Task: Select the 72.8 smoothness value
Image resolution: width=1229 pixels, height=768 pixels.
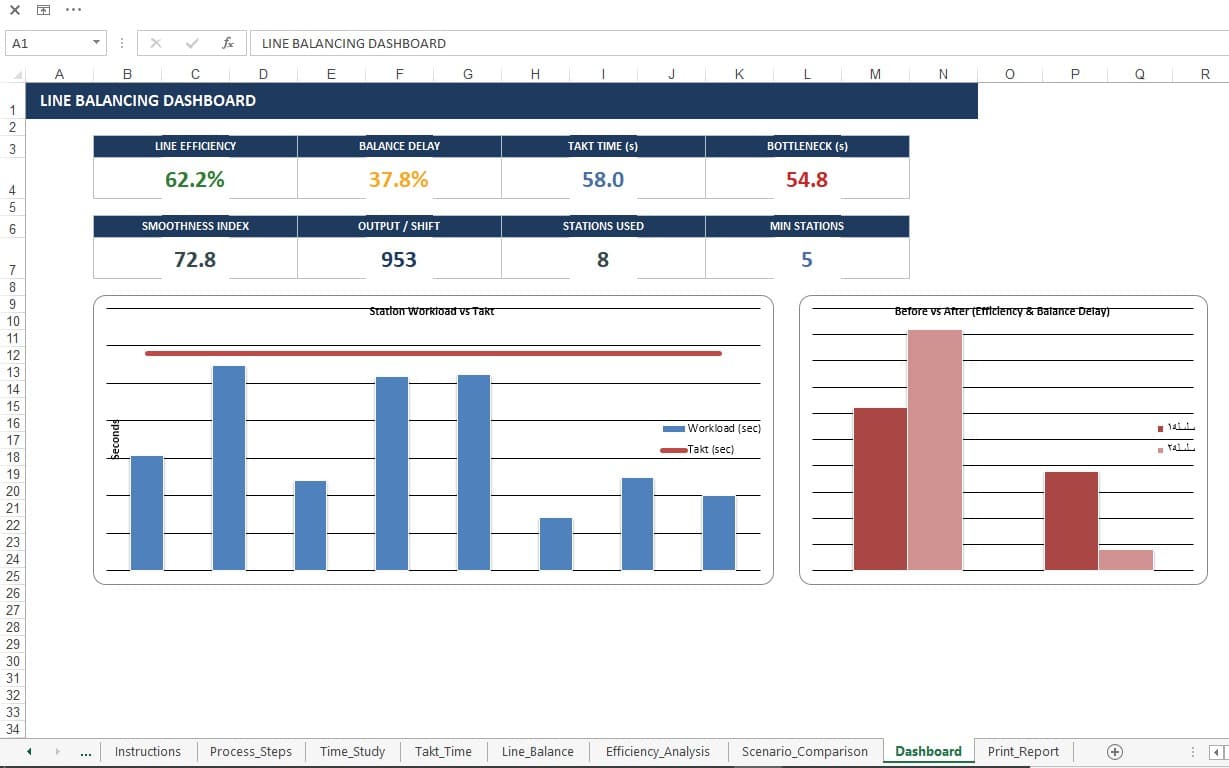Action: coord(195,259)
